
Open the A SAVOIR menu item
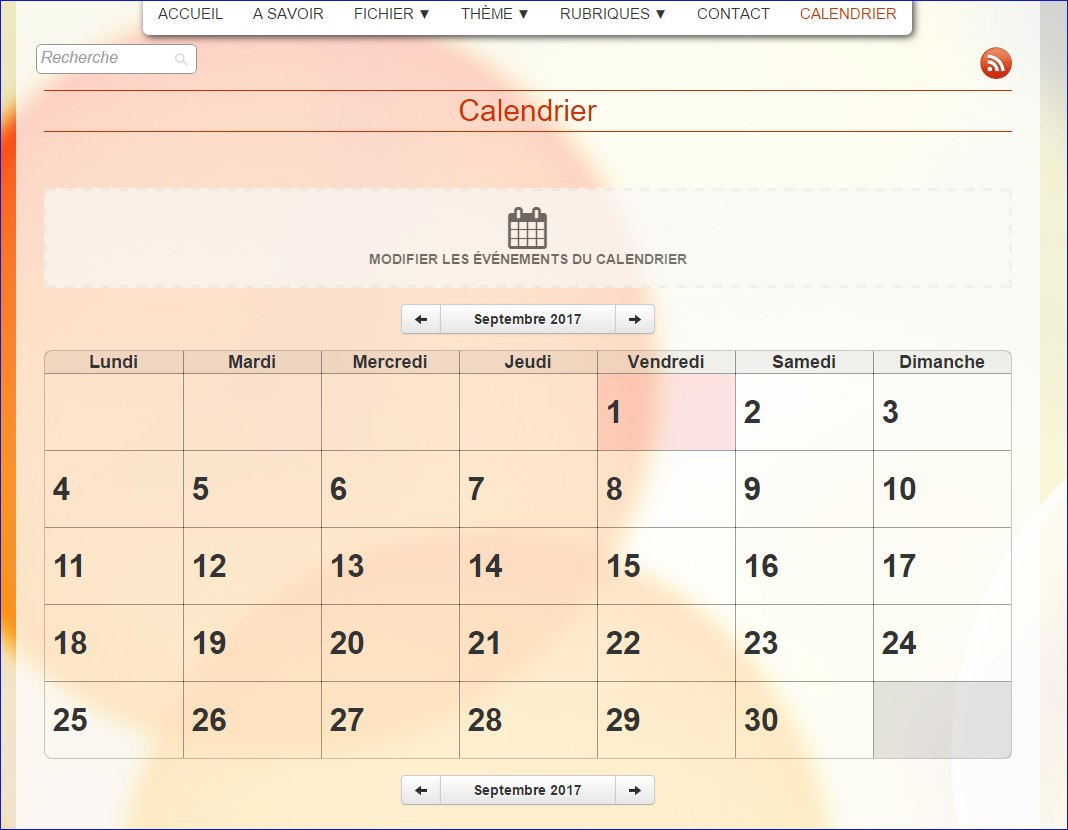(288, 14)
